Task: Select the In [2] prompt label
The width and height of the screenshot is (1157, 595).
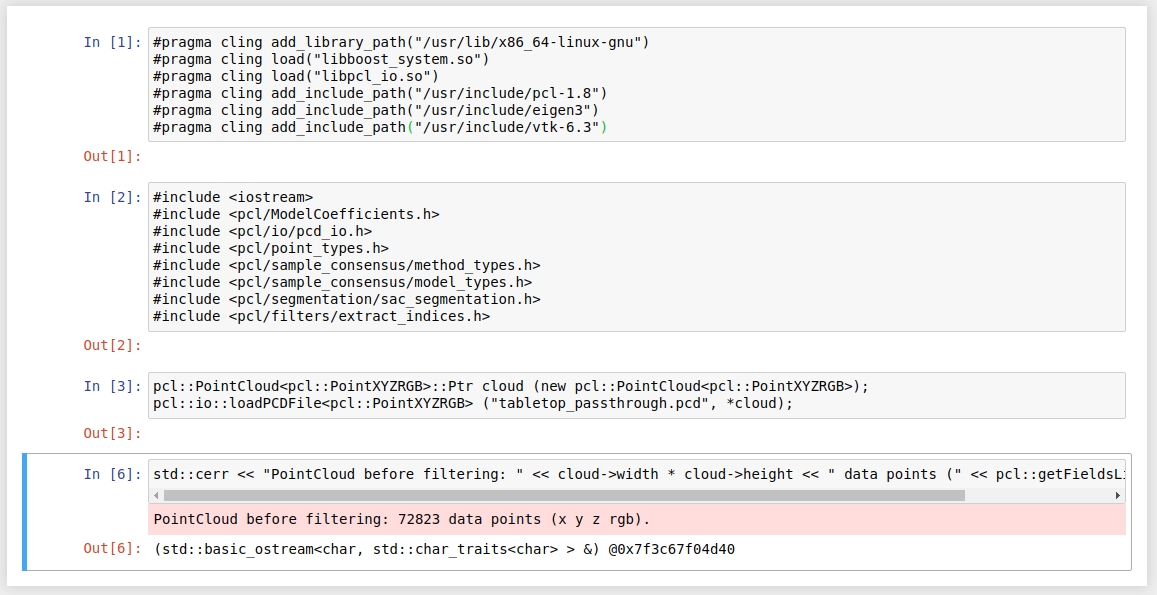Action: pos(112,197)
